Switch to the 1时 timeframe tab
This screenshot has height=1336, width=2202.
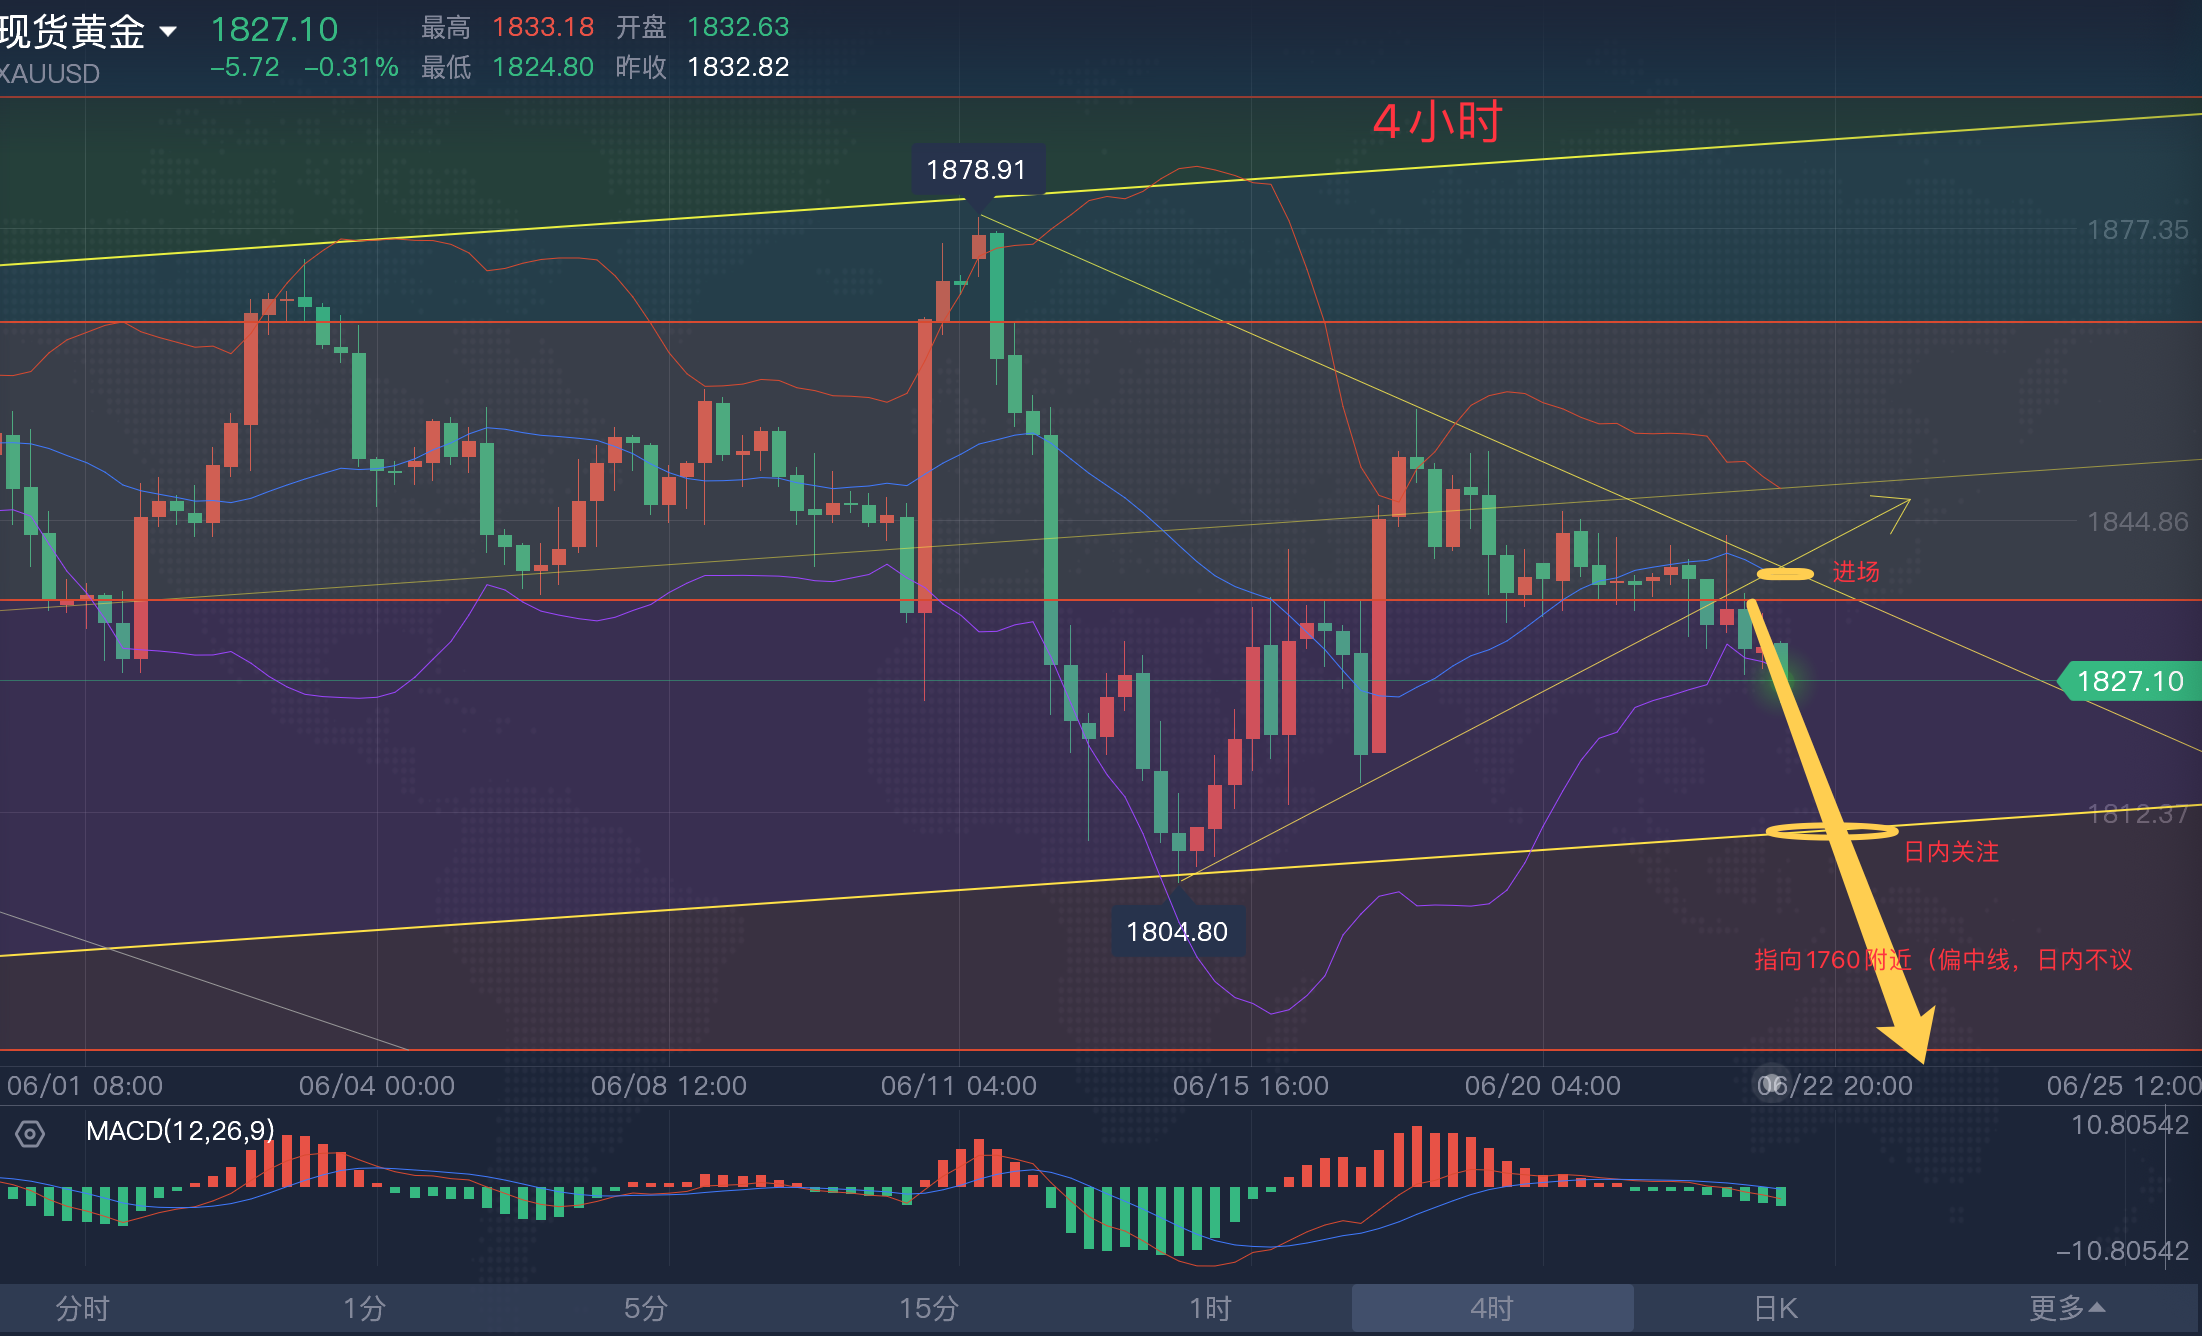[x=1210, y=1308]
